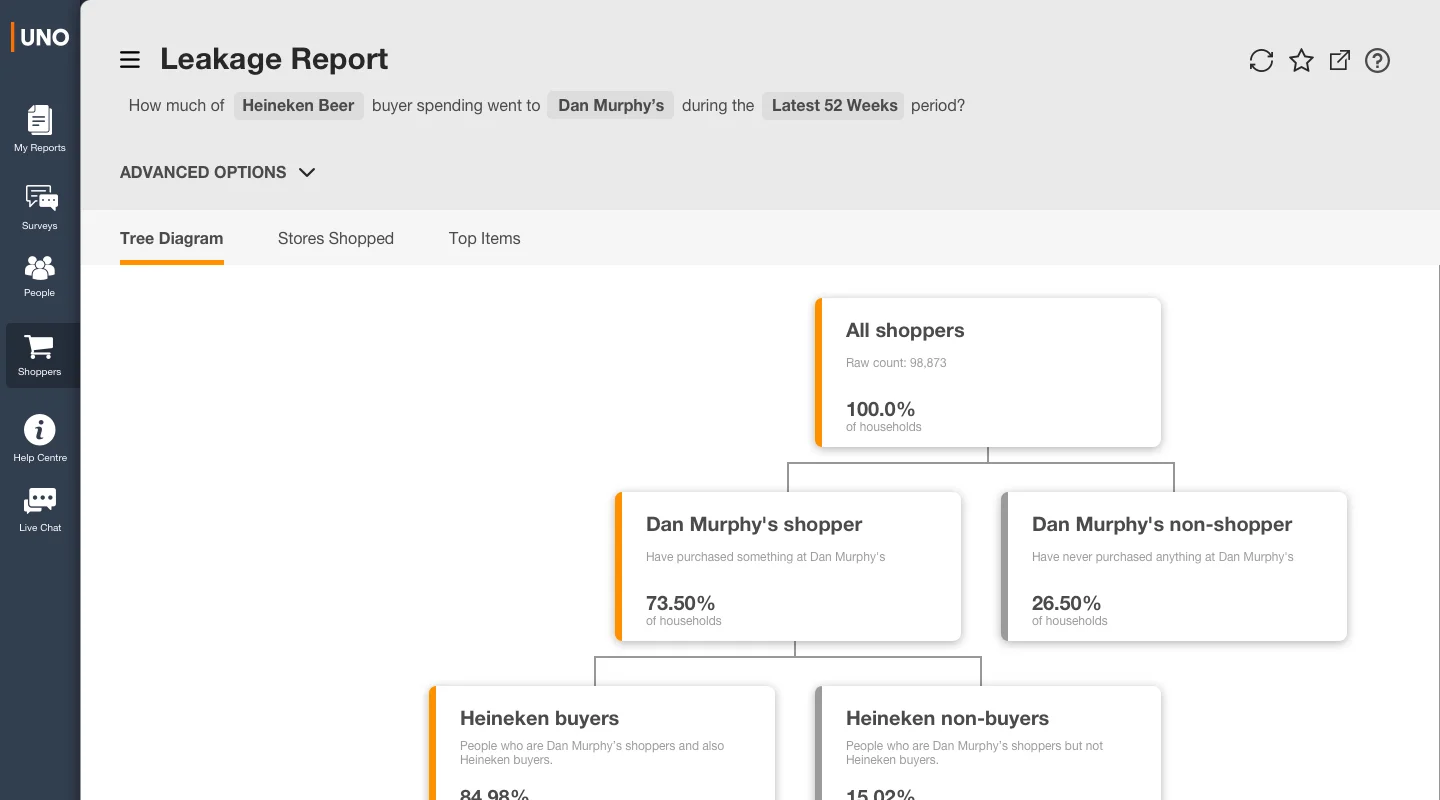
Task: Open the People section
Action: point(40,276)
